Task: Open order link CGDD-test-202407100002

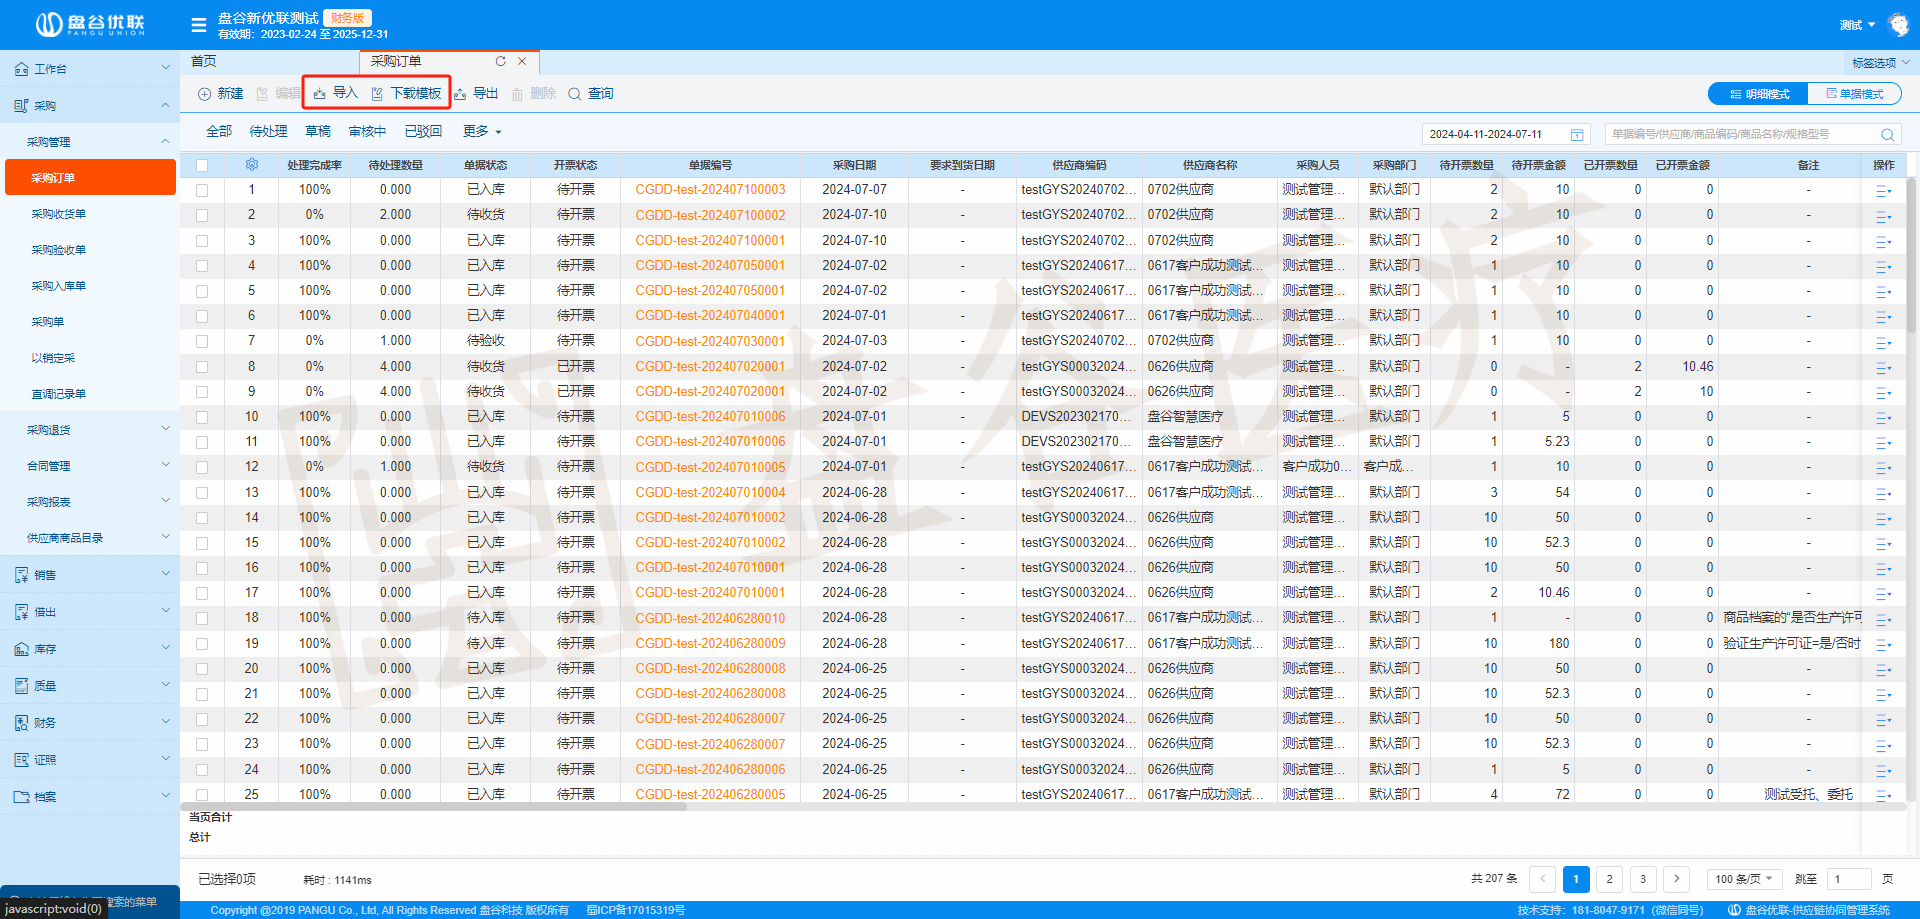Action: click(x=710, y=215)
